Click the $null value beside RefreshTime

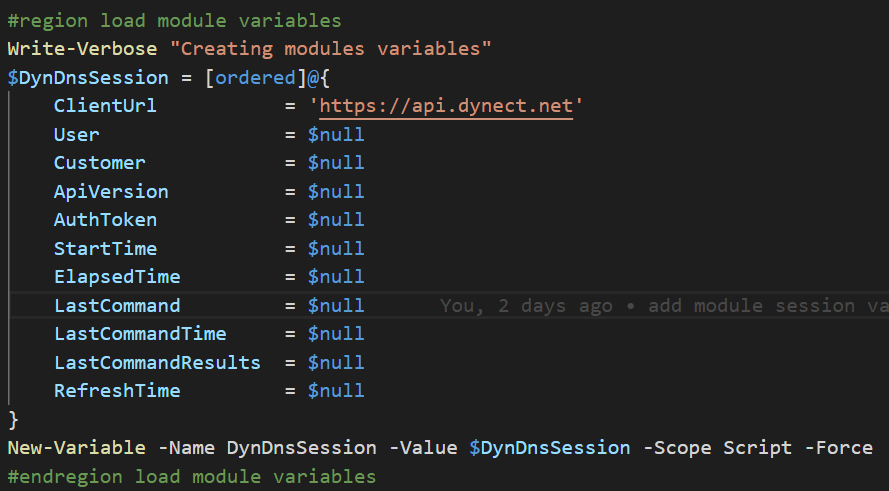(336, 391)
